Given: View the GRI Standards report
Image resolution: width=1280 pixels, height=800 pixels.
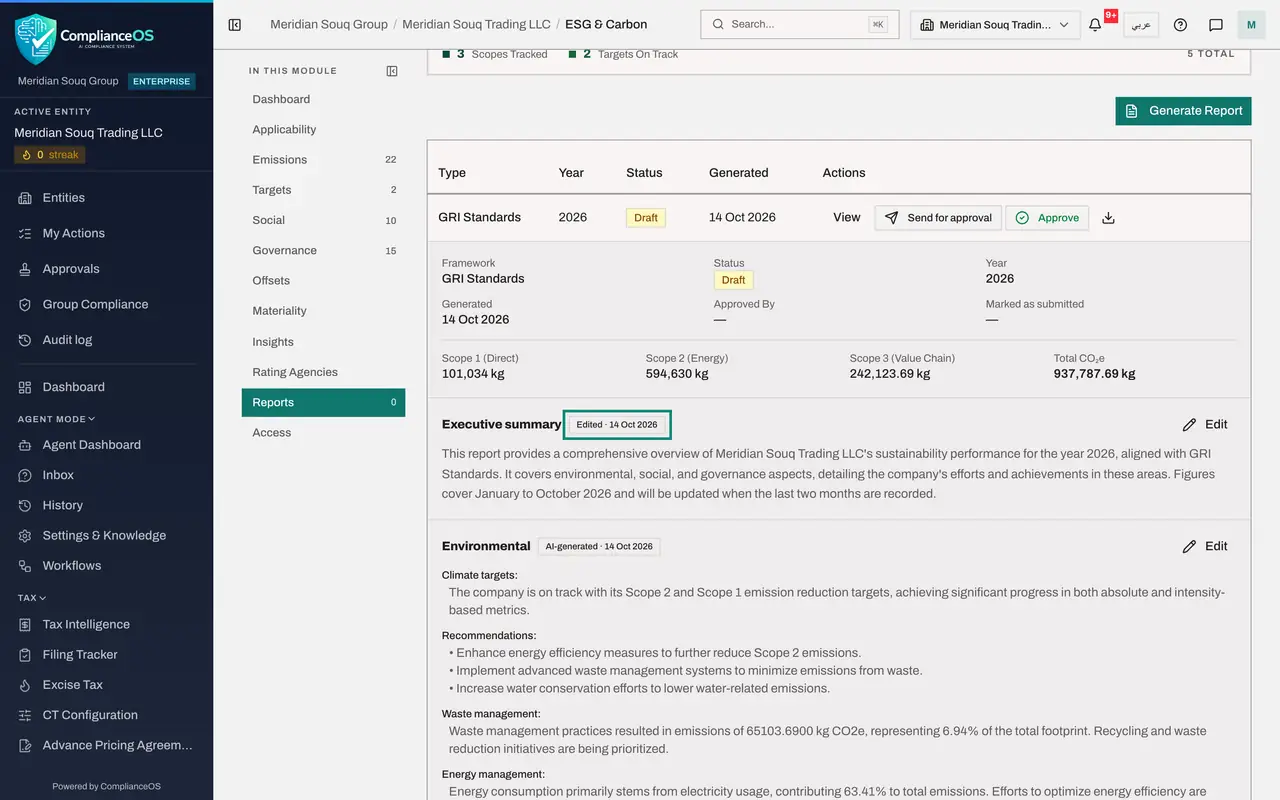Looking at the screenshot, I should [x=846, y=218].
